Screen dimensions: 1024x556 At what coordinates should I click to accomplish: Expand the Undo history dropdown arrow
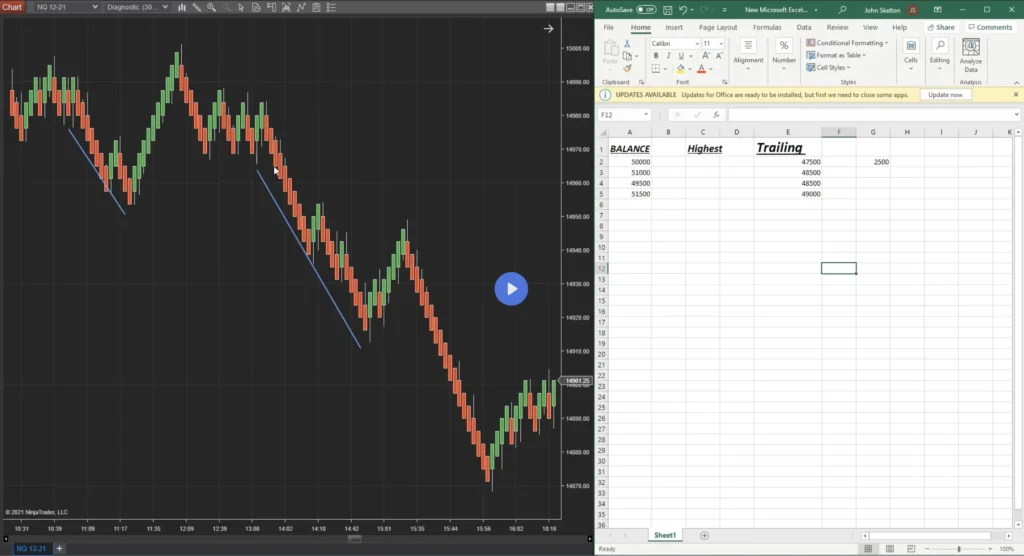(x=692, y=10)
